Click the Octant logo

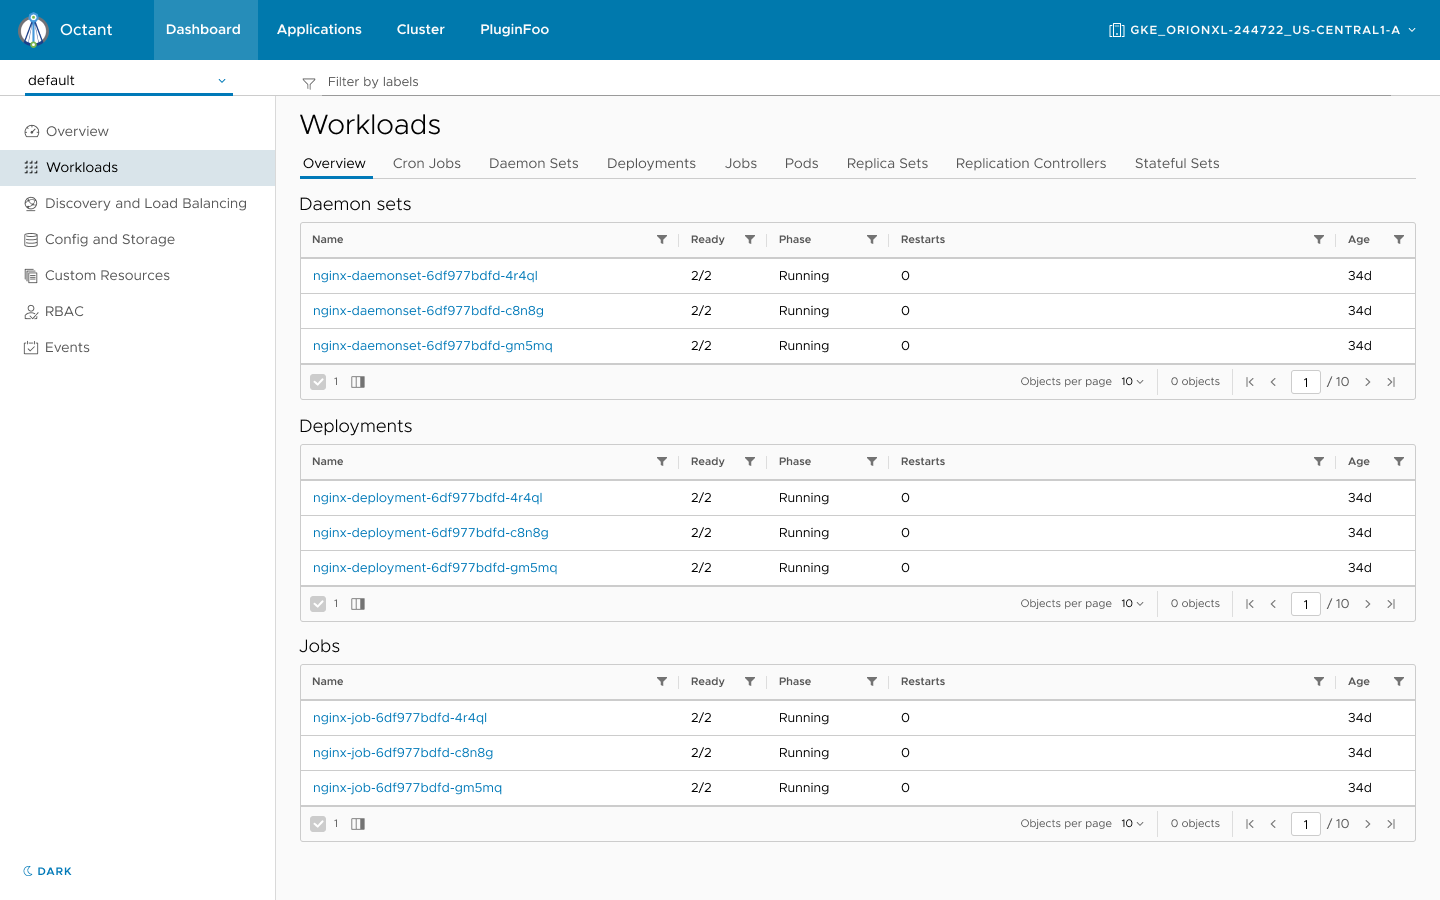point(33,29)
